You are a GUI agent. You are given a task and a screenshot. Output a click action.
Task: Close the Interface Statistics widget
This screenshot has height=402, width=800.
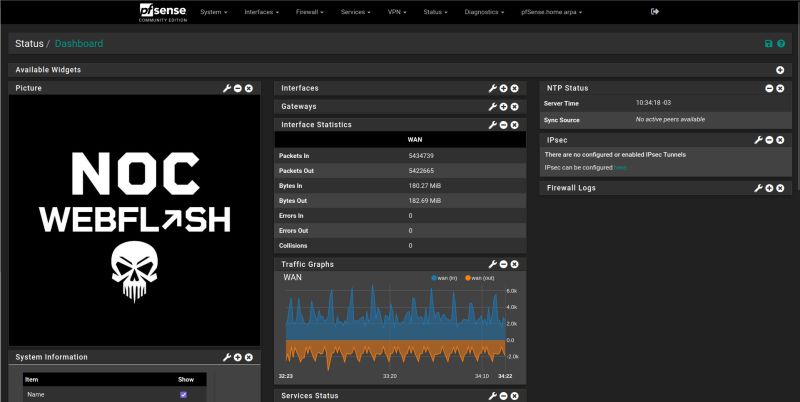514,125
